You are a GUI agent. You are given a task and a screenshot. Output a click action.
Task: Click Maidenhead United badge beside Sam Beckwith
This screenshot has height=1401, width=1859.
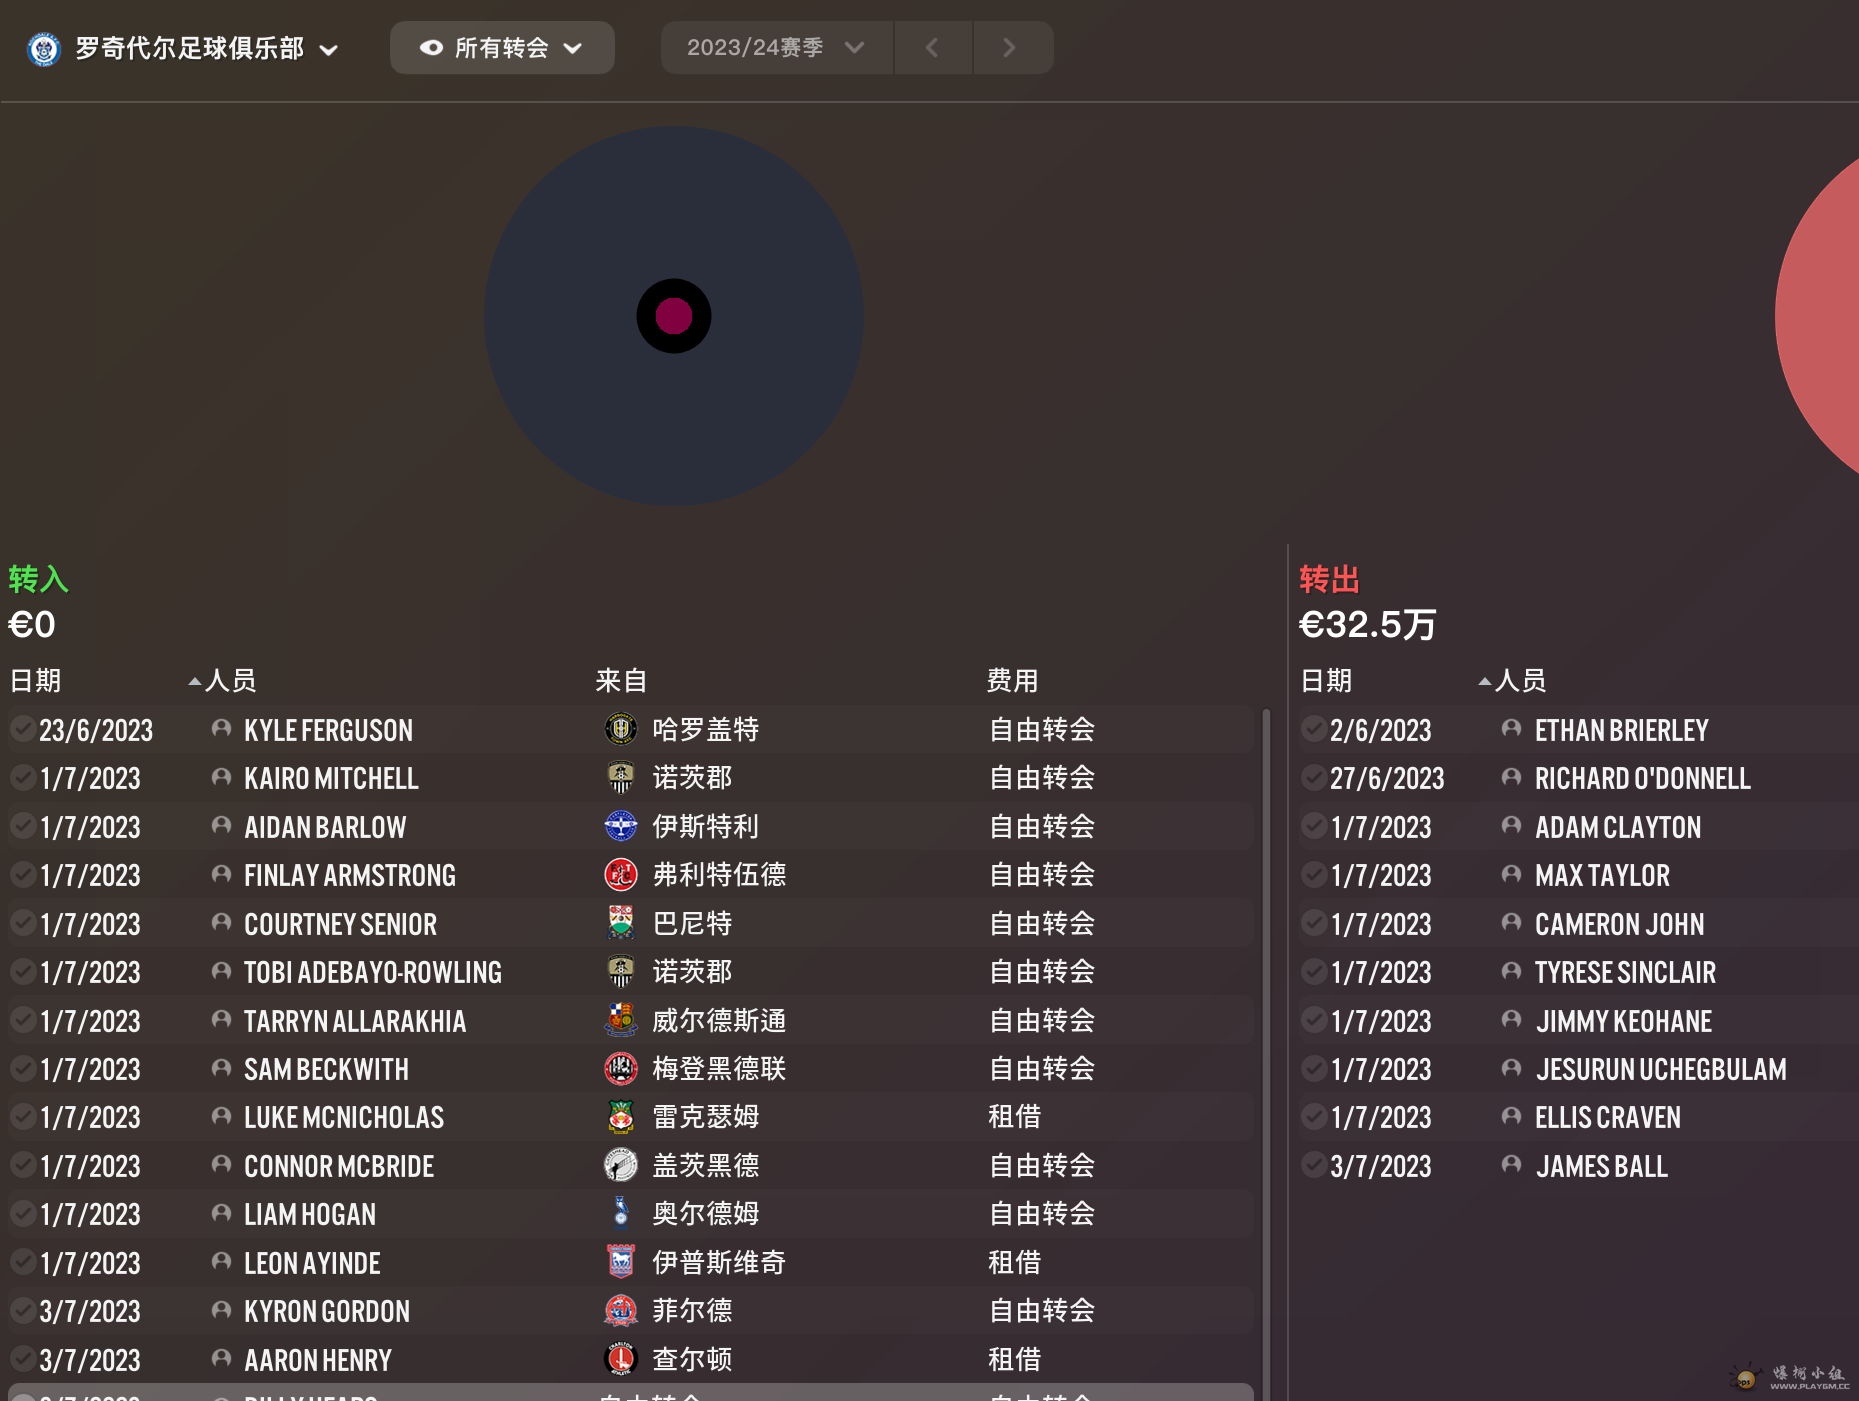pyautogui.click(x=621, y=1068)
